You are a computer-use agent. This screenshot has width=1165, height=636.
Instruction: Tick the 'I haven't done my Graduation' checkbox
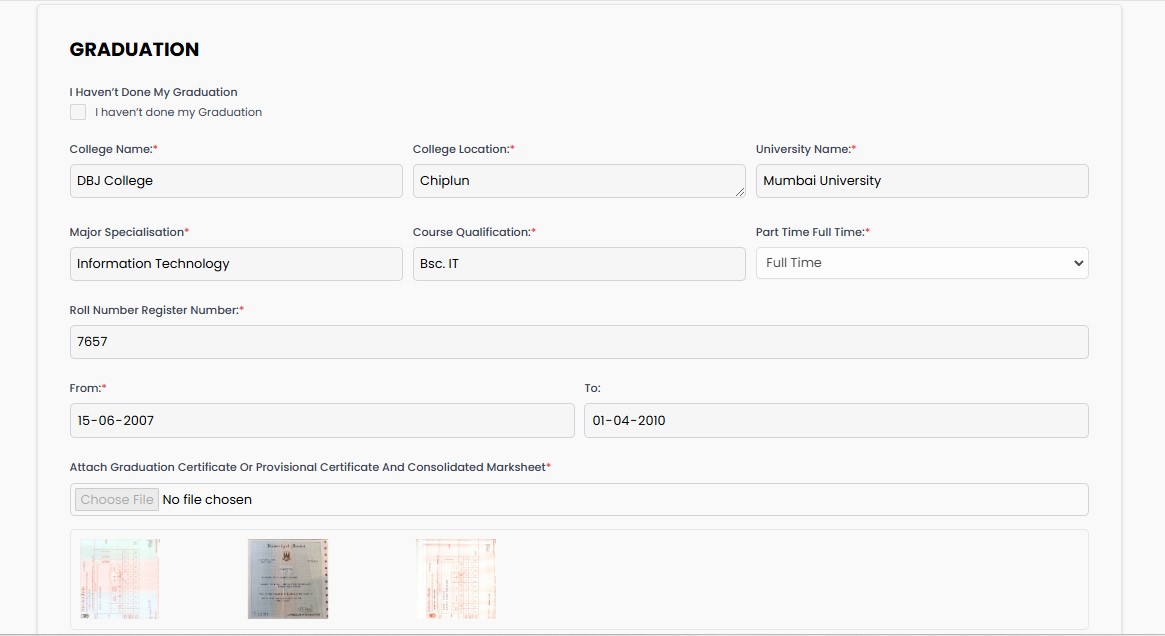(x=78, y=112)
